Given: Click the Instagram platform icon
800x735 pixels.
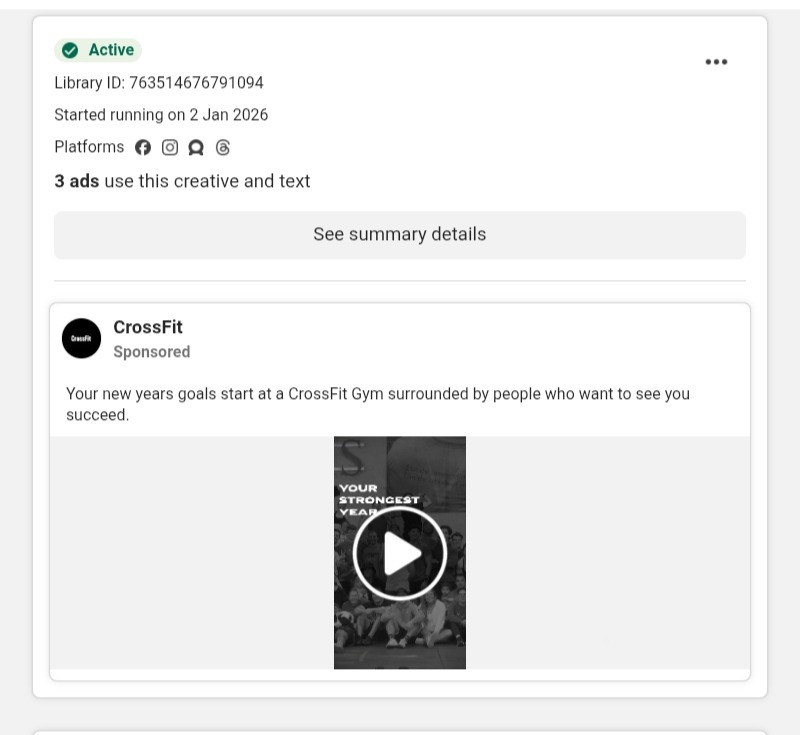Looking at the screenshot, I should click(x=170, y=148).
